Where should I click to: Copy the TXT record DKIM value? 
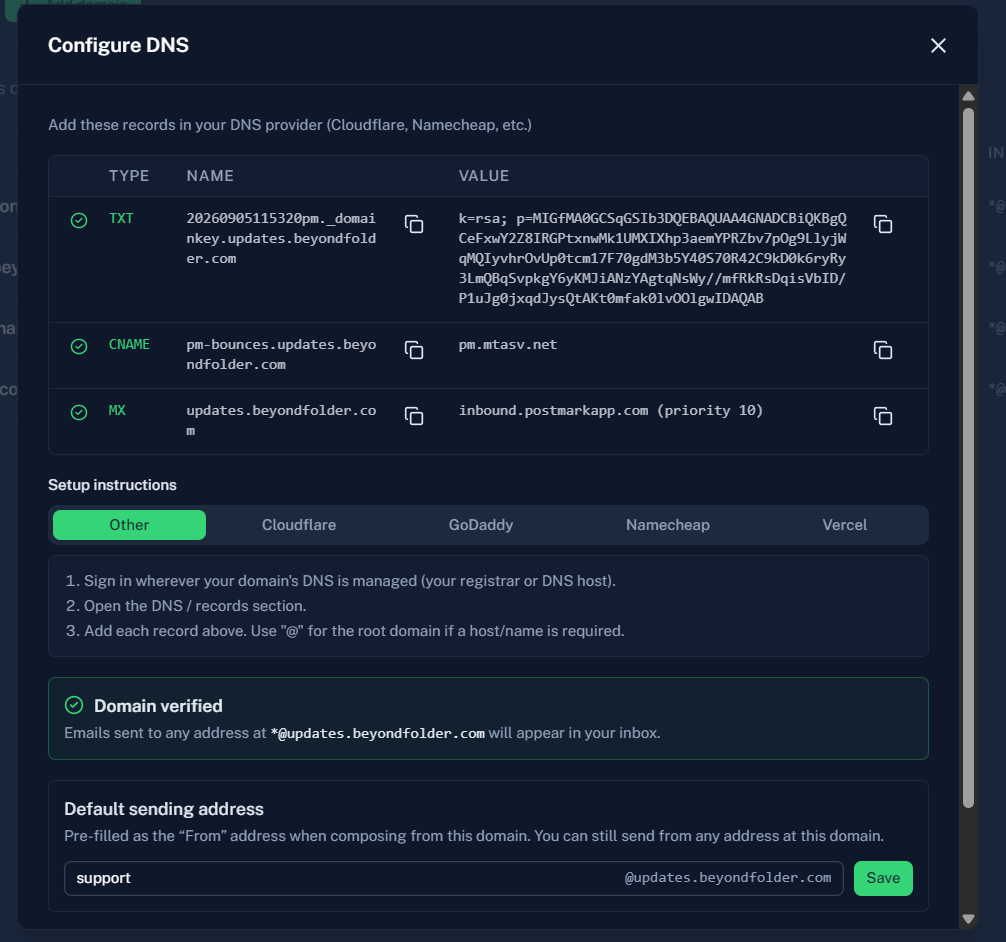(x=883, y=224)
